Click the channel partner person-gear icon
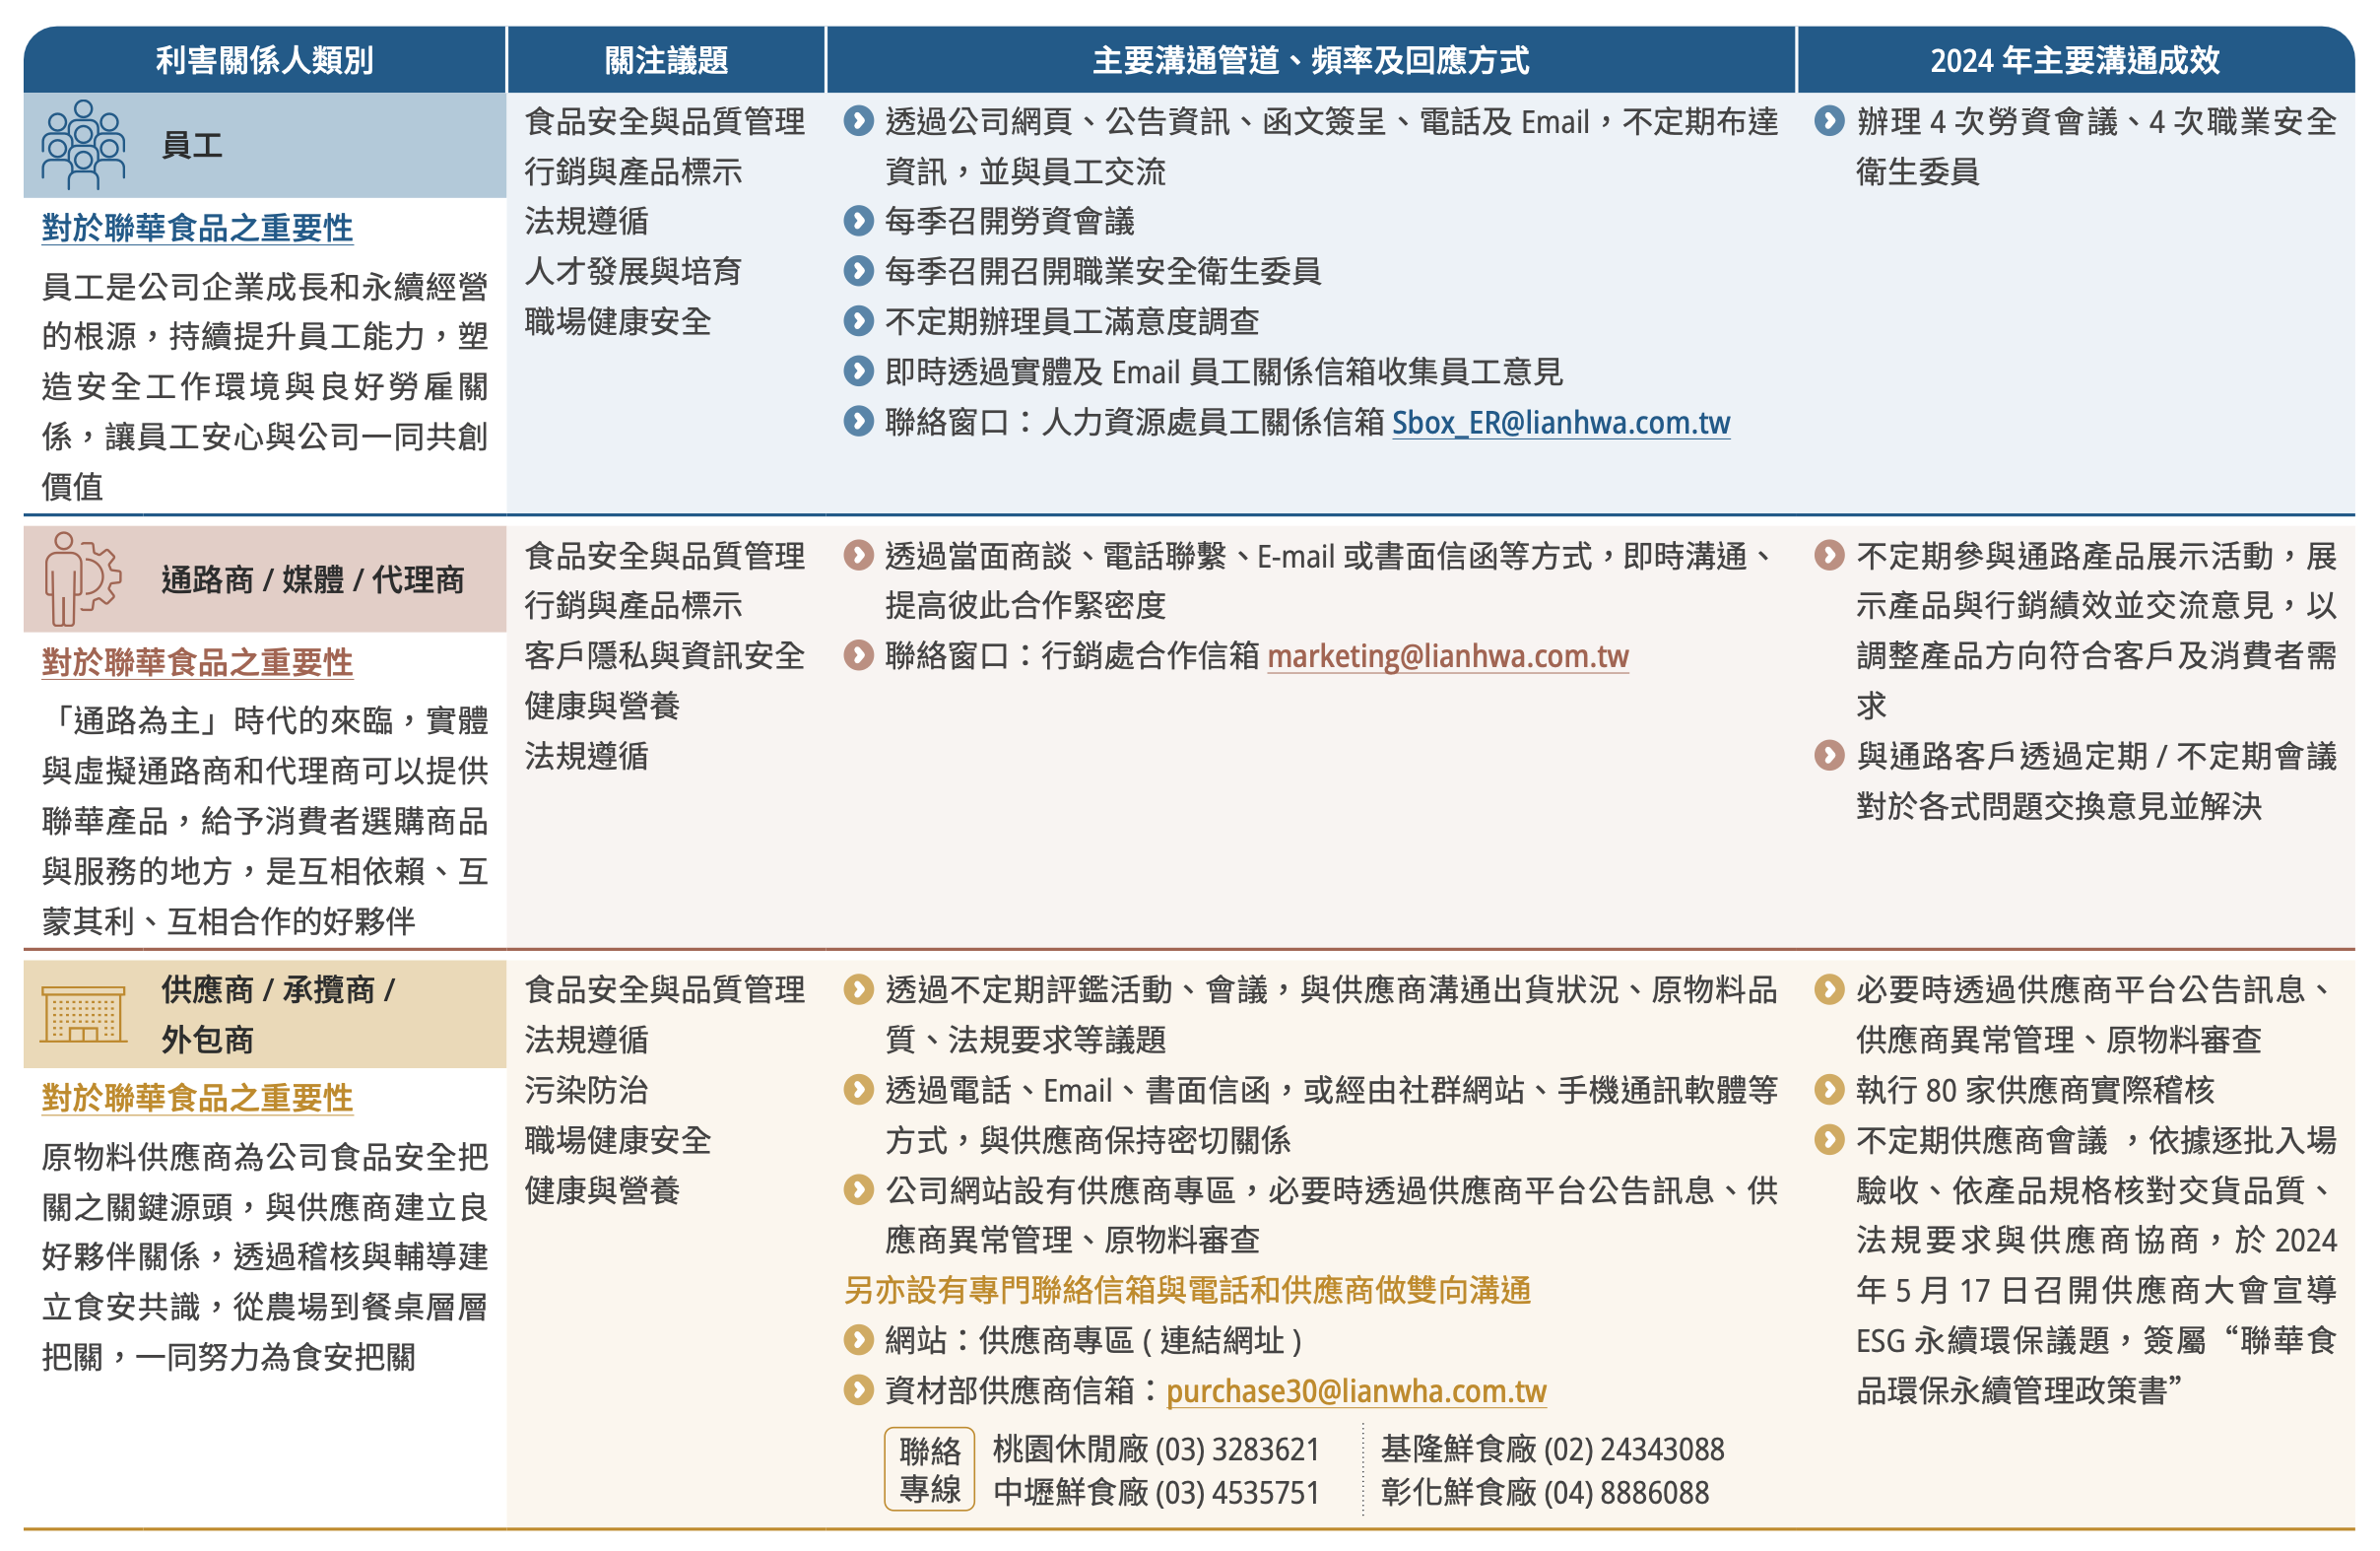 point(82,579)
